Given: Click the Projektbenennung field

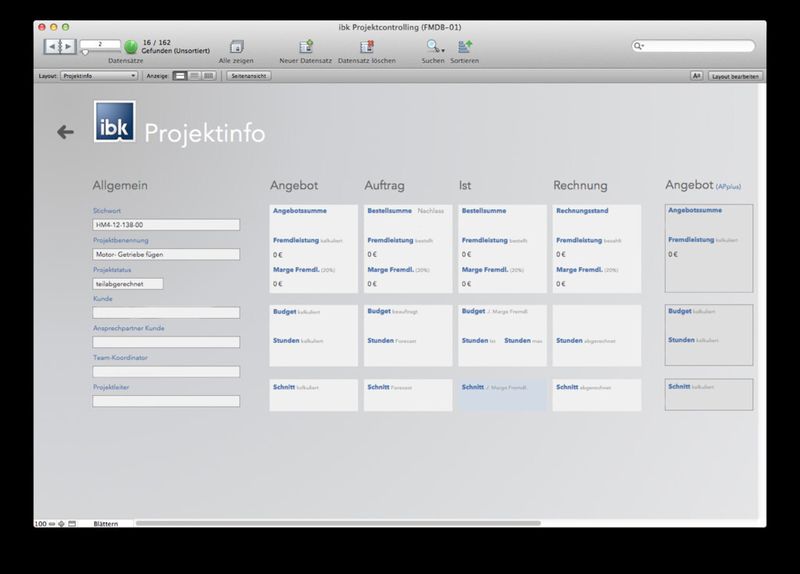Looking at the screenshot, I should coord(166,254).
